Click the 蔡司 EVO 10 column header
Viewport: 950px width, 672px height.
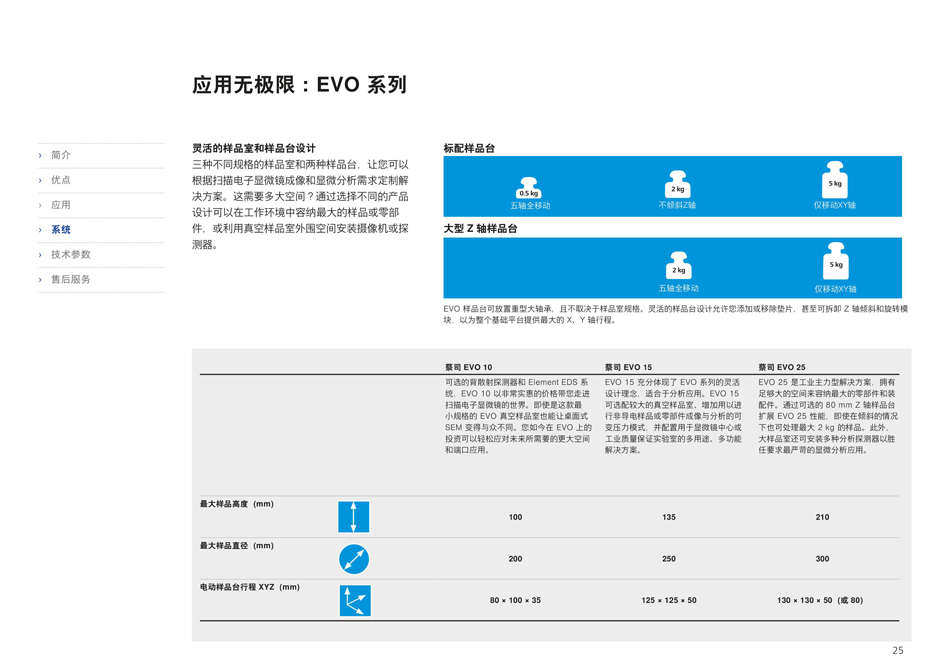click(468, 367)
